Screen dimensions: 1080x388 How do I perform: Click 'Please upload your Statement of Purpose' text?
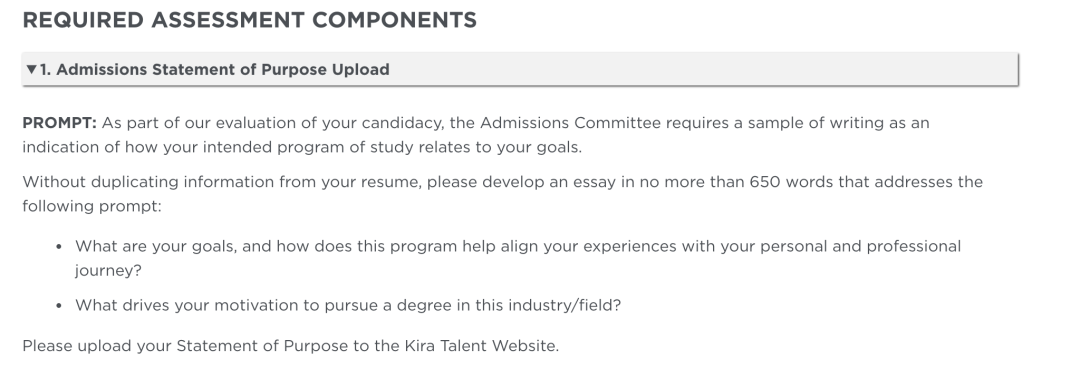[185, 346]
